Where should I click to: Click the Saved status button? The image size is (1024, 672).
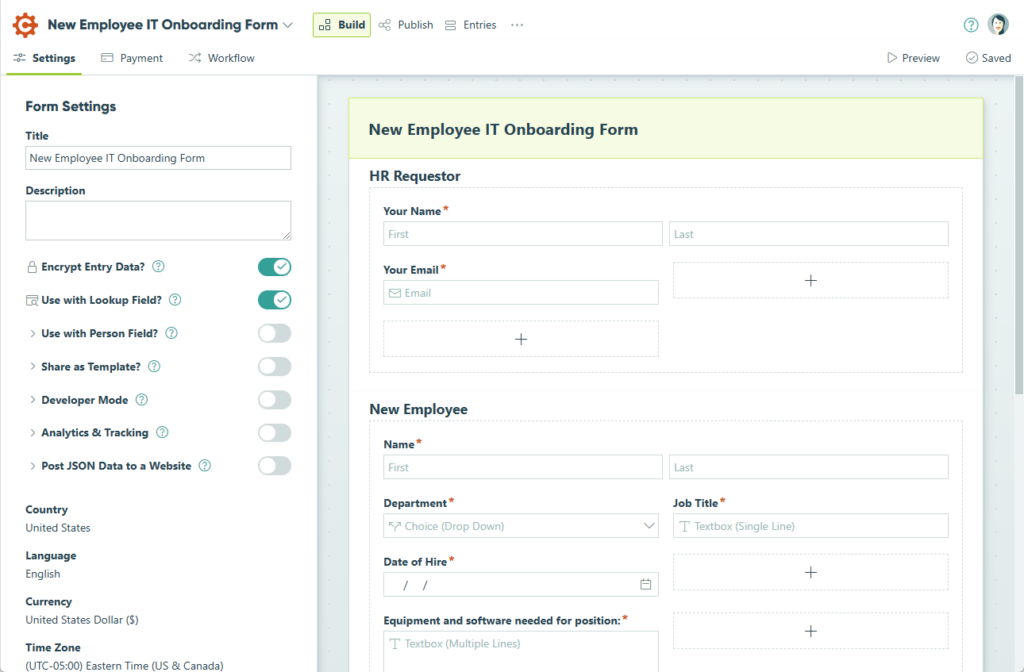click(988, 58)
